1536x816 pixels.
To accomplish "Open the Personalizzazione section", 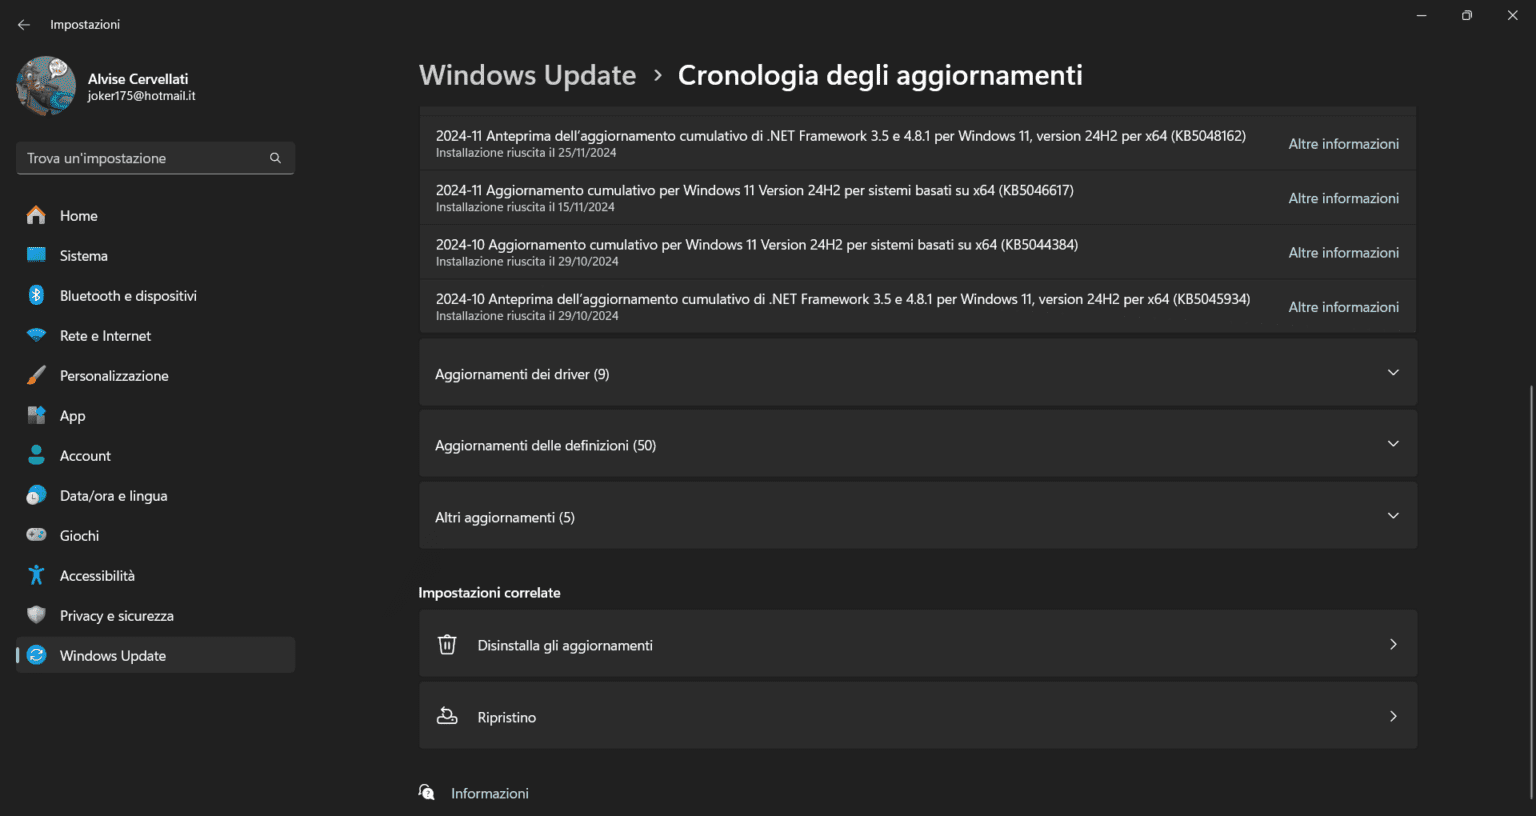I will coord(37,375).
